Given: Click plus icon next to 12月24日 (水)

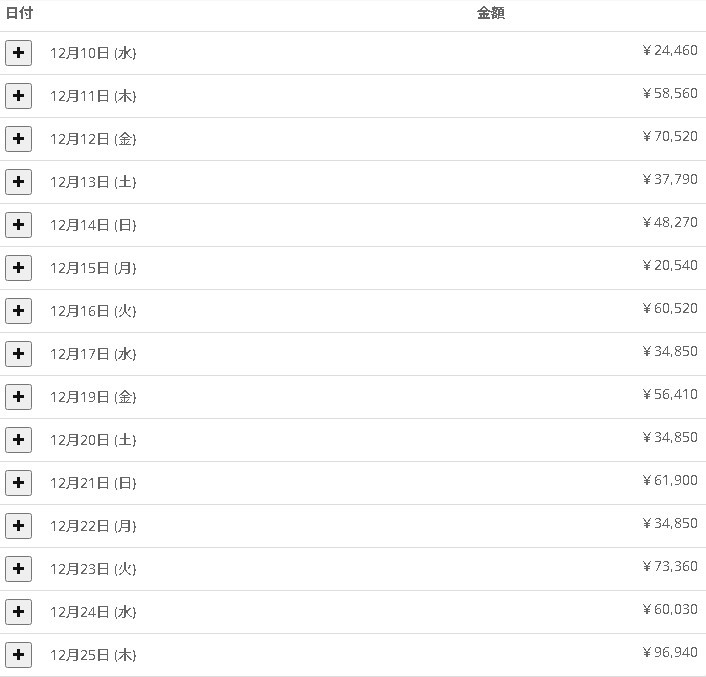Looking at the screenshot, I should 18,612.
